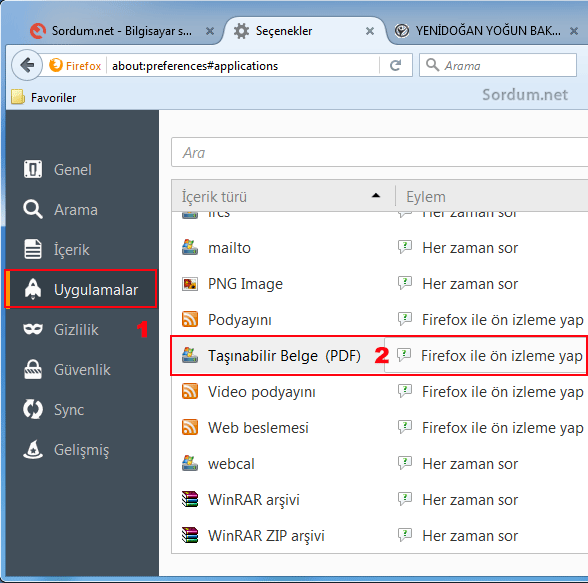Close the Sordum.net tab
Viewport: 588px width, 583px height.
pyautogui.click(x=210, y=31)
